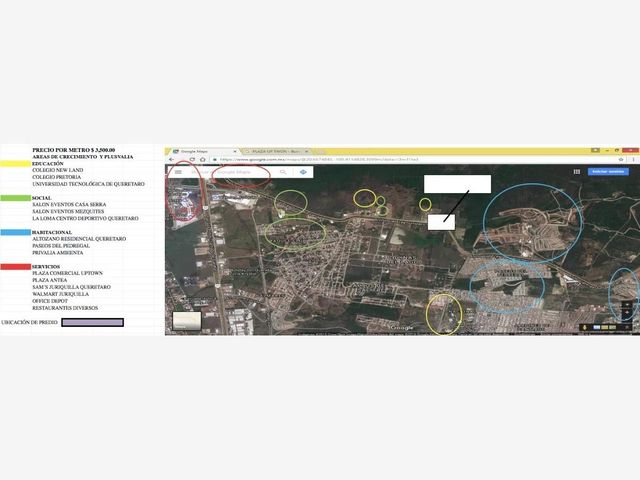Close the PLAZA UPTOWN browser tab

tap(307, 151)
